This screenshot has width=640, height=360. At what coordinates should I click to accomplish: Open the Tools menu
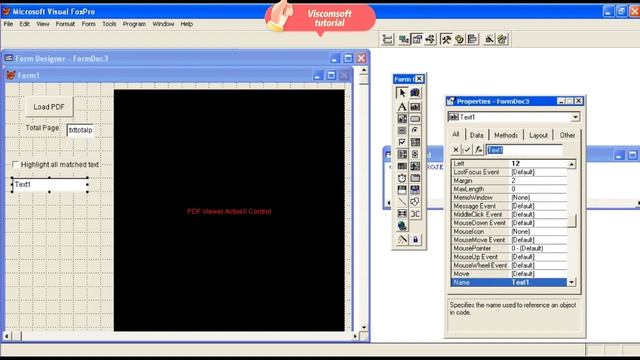pos(109,24)
